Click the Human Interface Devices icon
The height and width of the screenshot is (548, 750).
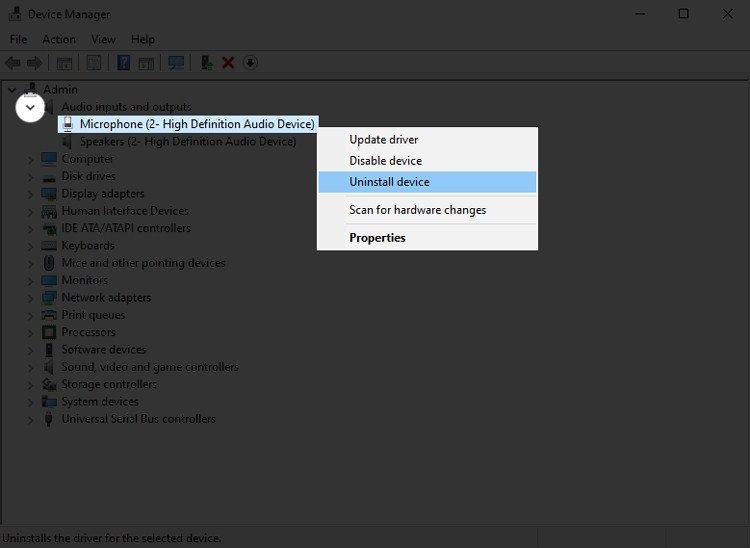(49, 211)
